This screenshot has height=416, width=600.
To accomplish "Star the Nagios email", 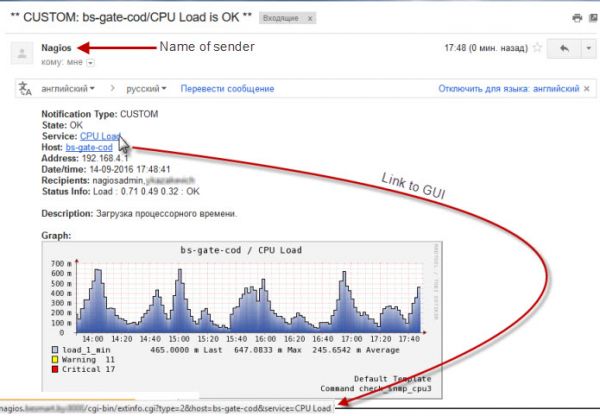I will [x=536, y=48].
